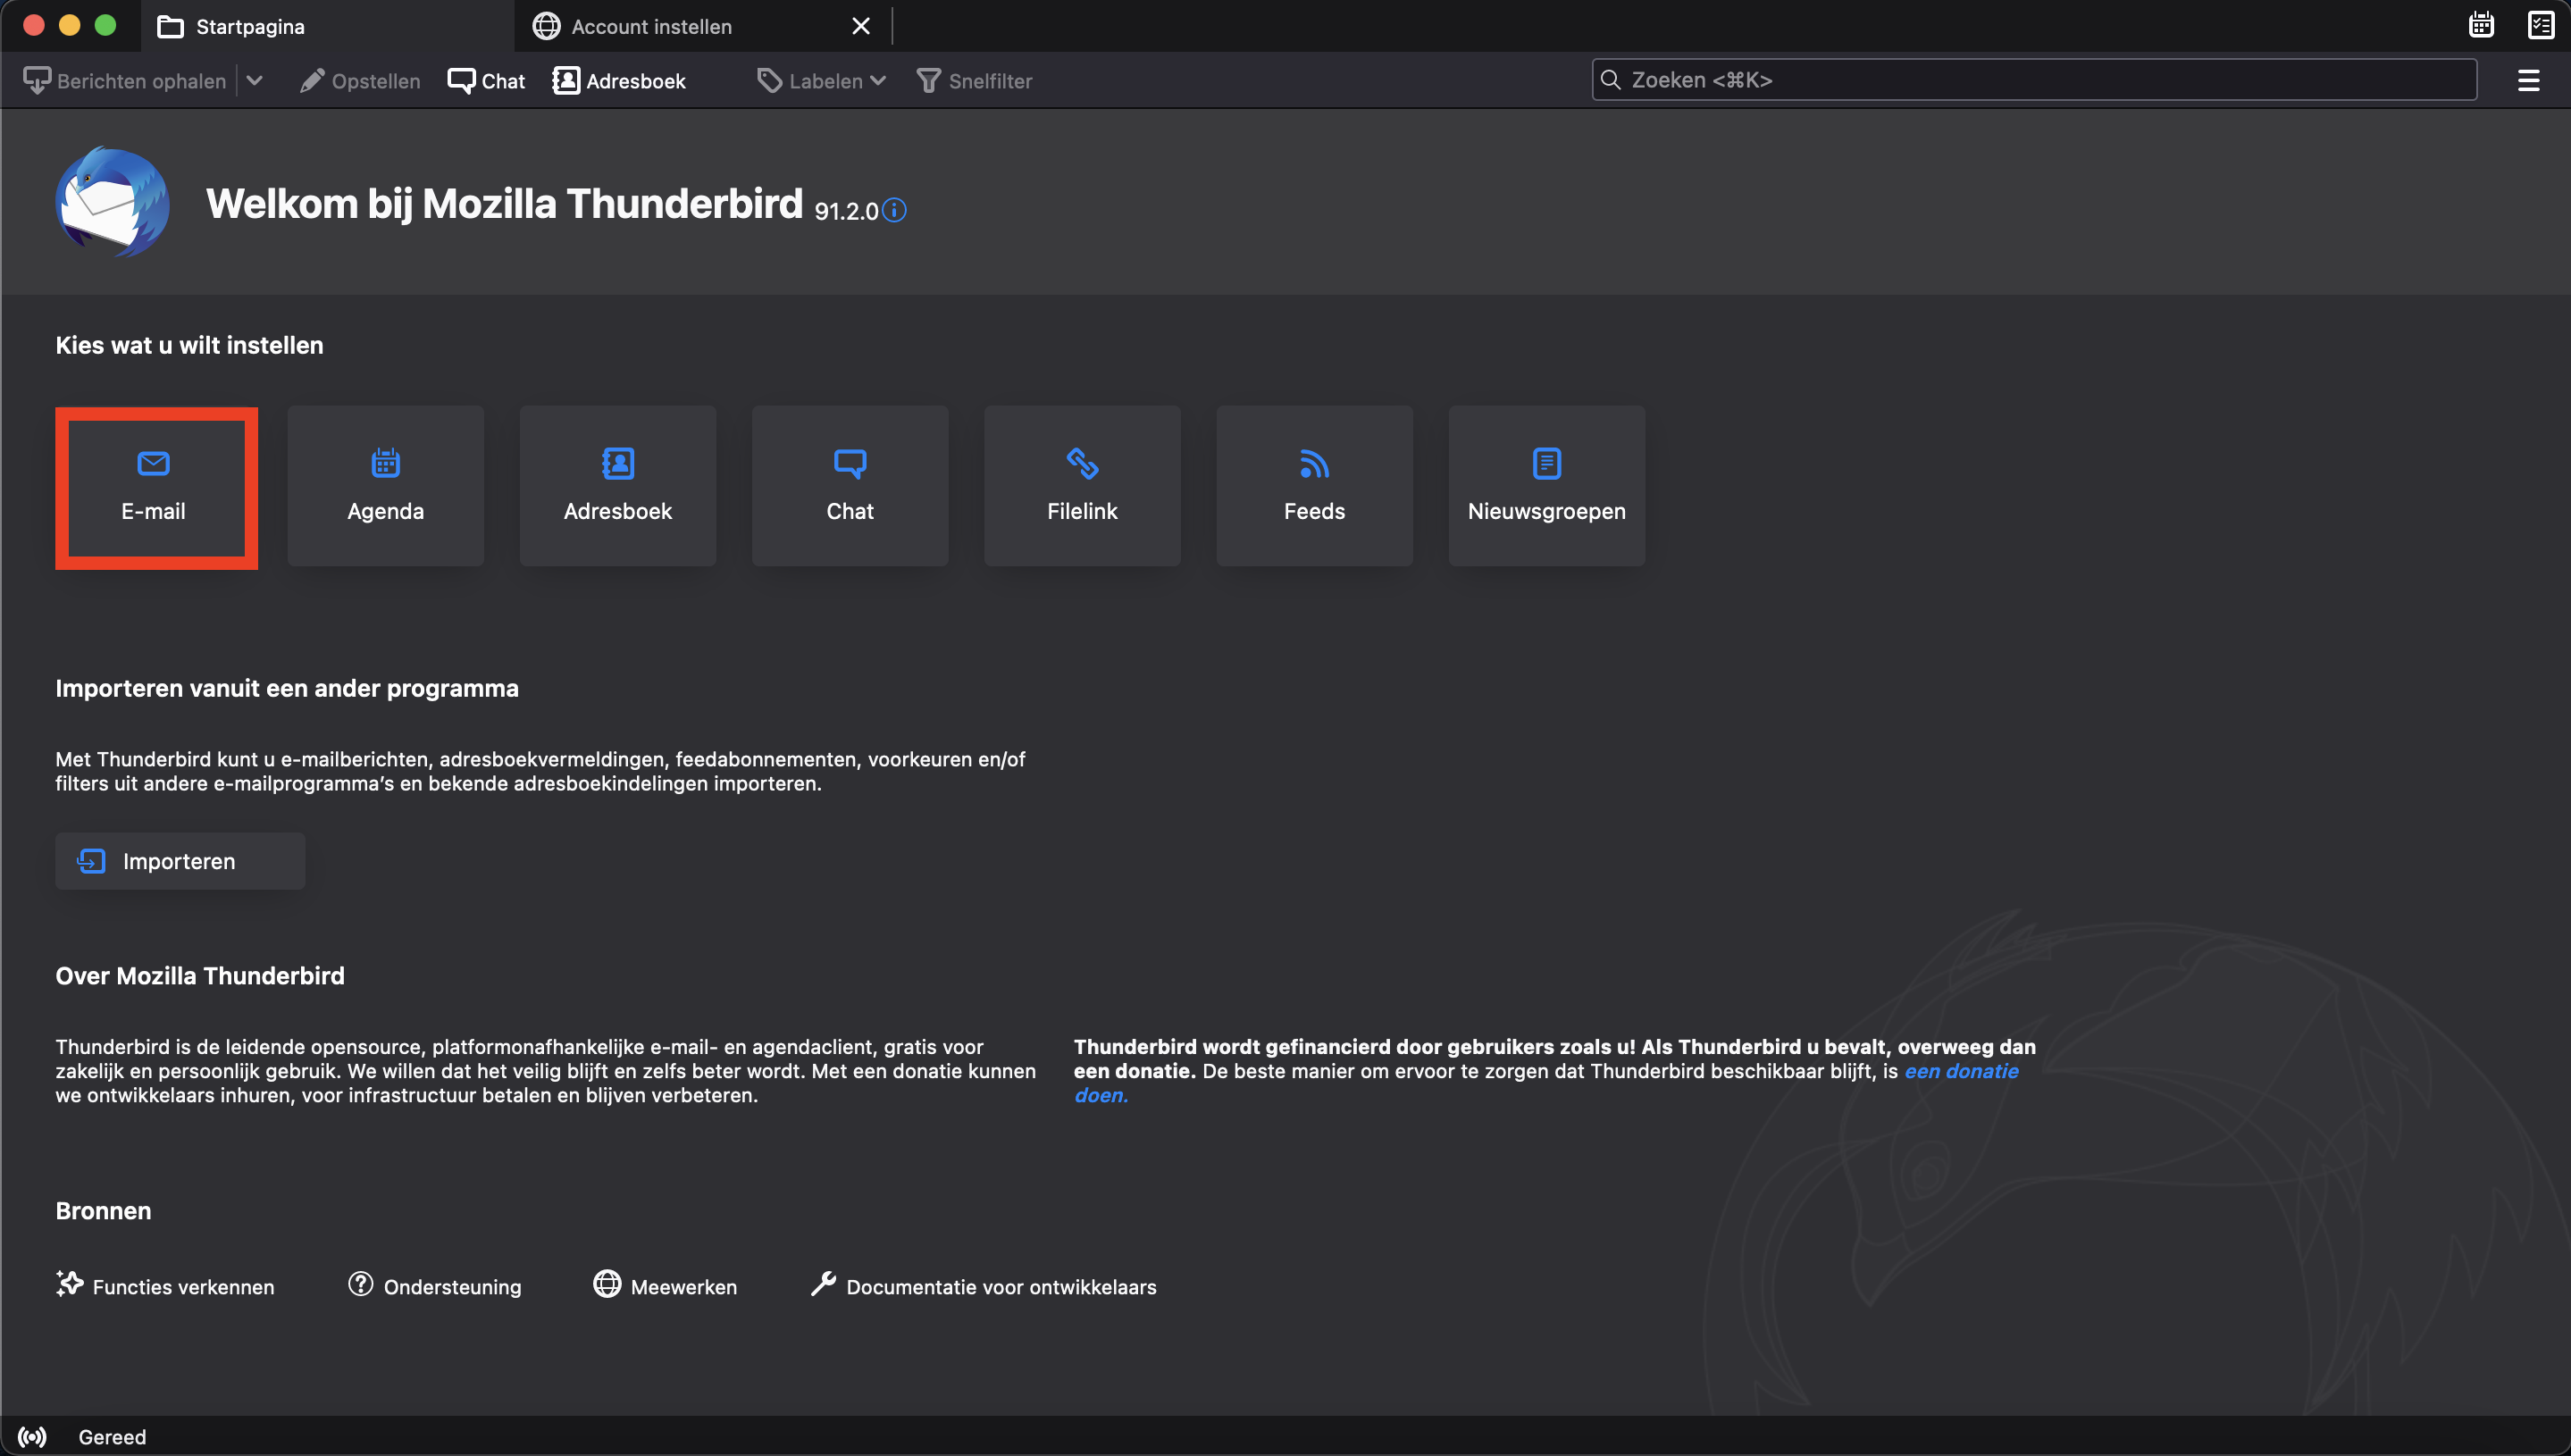Viewport: 2571px width, 1456px height.
Task: Expand the Labelen dropdown
Action: (x=821, y=81)
